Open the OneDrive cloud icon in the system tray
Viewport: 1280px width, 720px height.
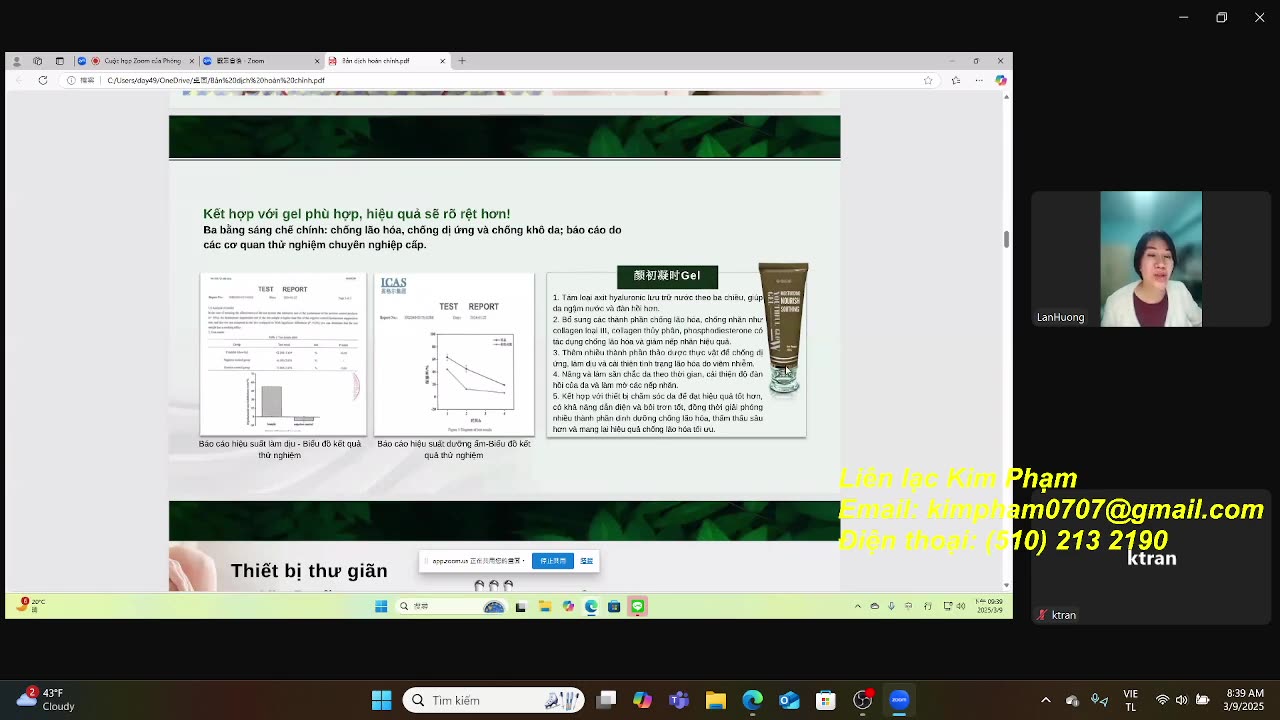(1072, 700)
